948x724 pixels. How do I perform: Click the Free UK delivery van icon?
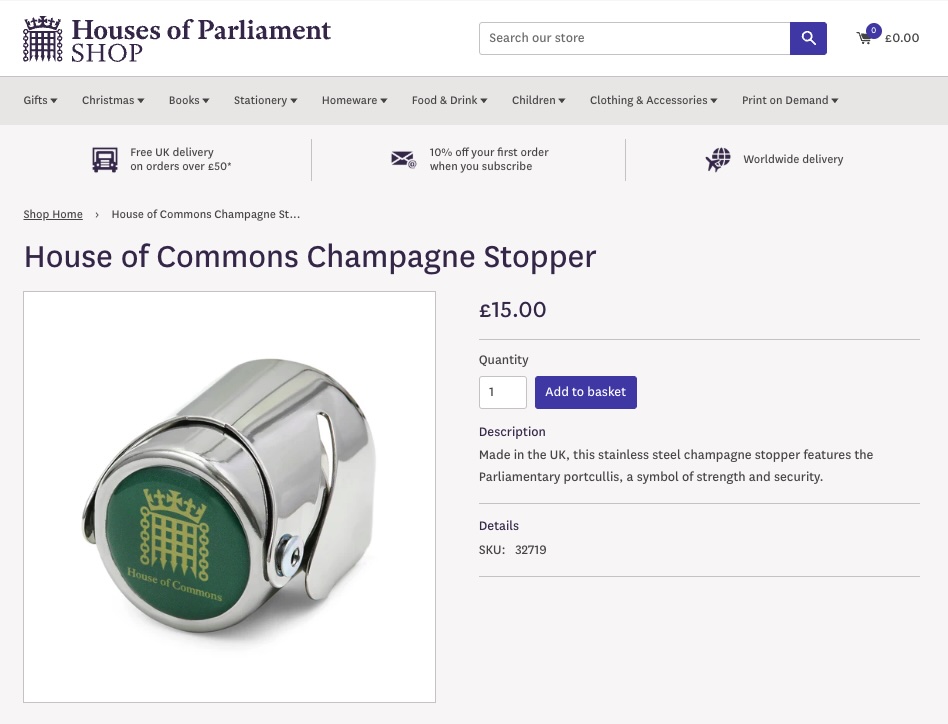[x=104, y=159]
